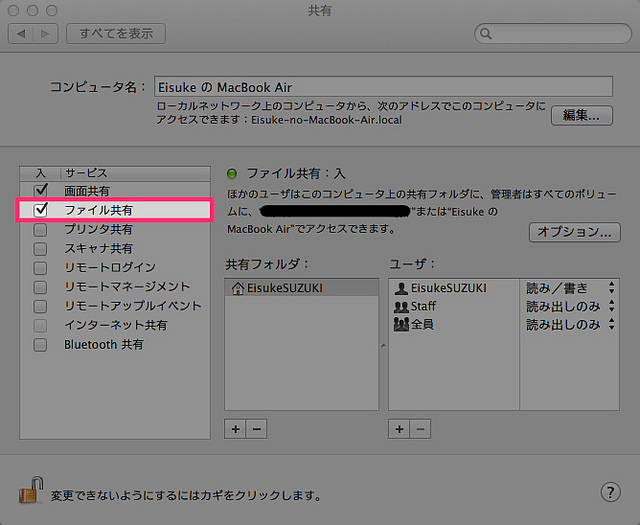Open permission popup for EisukeSUZUKI 読み/書き
The height and width of the screenshot is (525, 640).
pos(570,288)
